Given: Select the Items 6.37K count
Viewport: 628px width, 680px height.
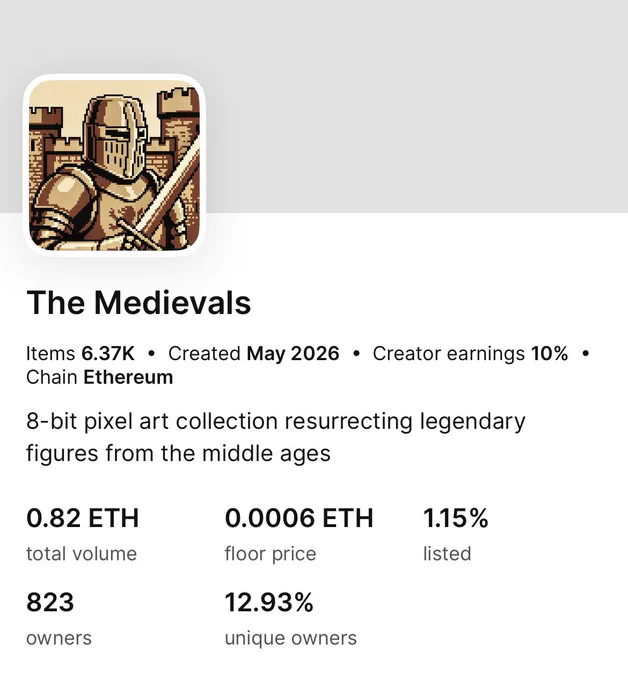Looking at the screenshot, I should pos(80,353).
